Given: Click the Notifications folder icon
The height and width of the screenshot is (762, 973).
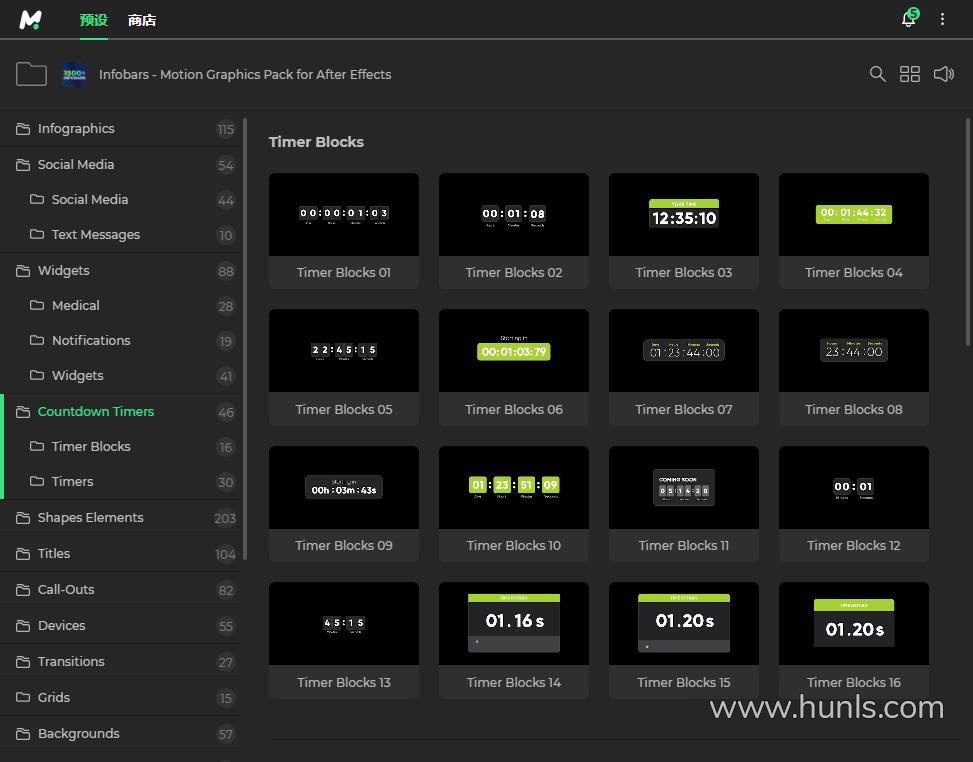Looking at the screenshot, I should pyautogui.click(x=37, y=340).
